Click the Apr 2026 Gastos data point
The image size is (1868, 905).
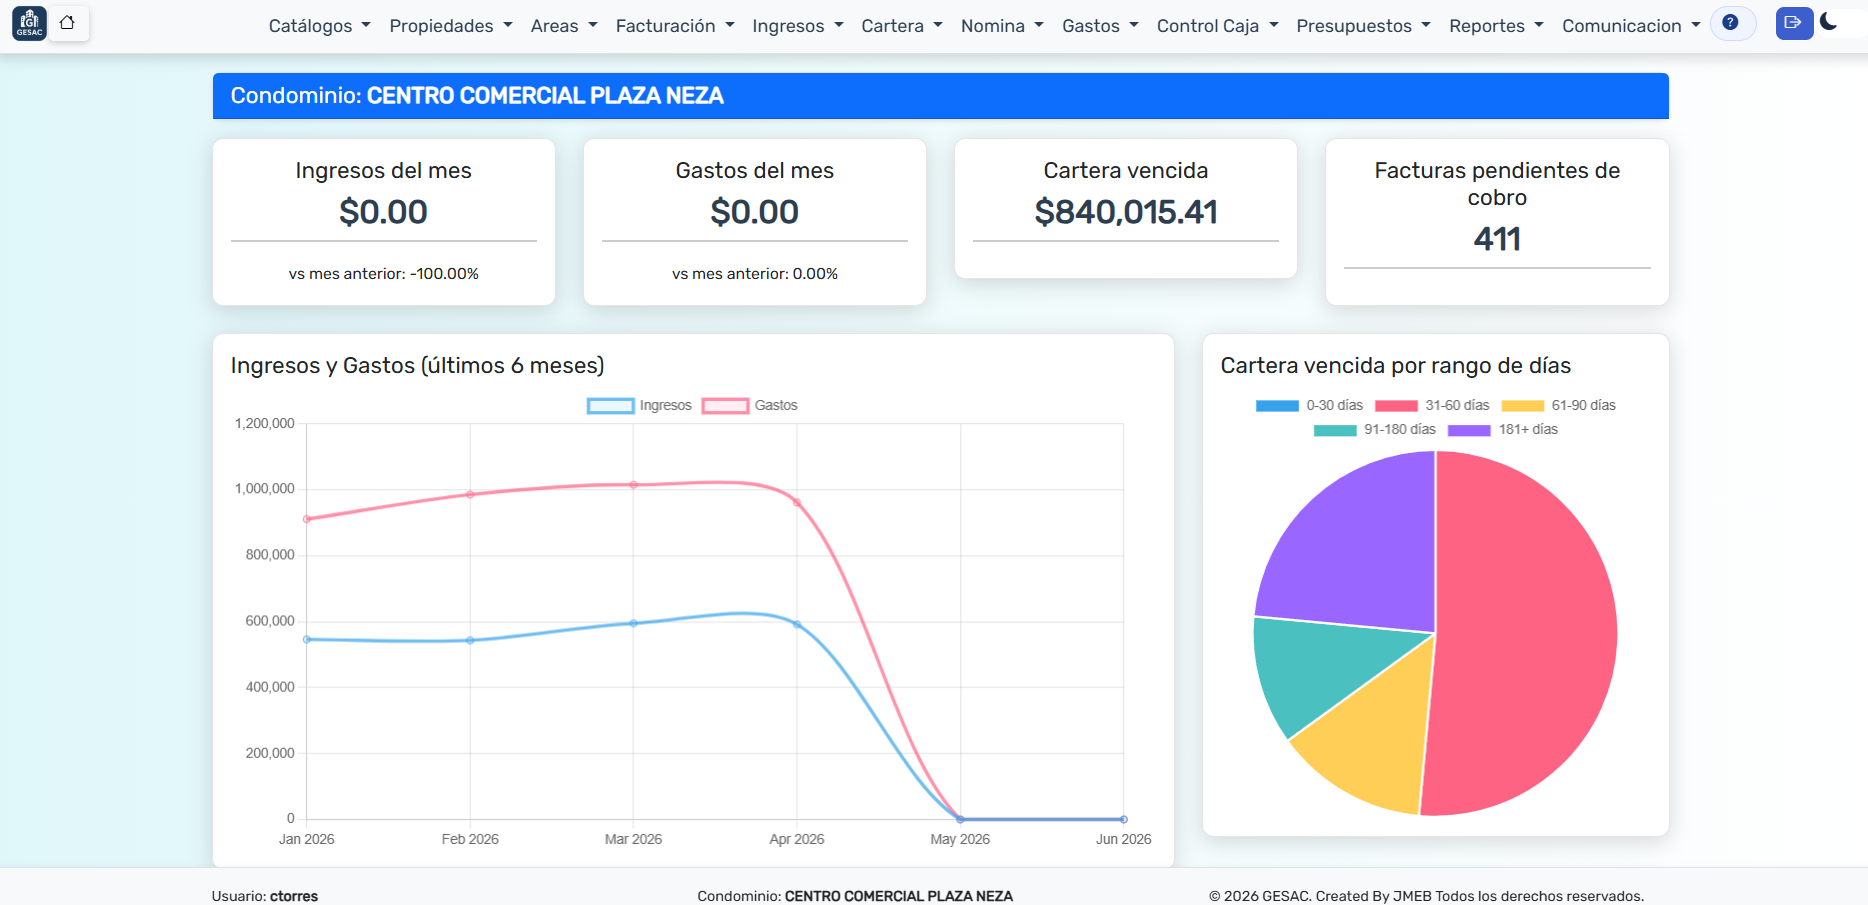pos(797,502)
